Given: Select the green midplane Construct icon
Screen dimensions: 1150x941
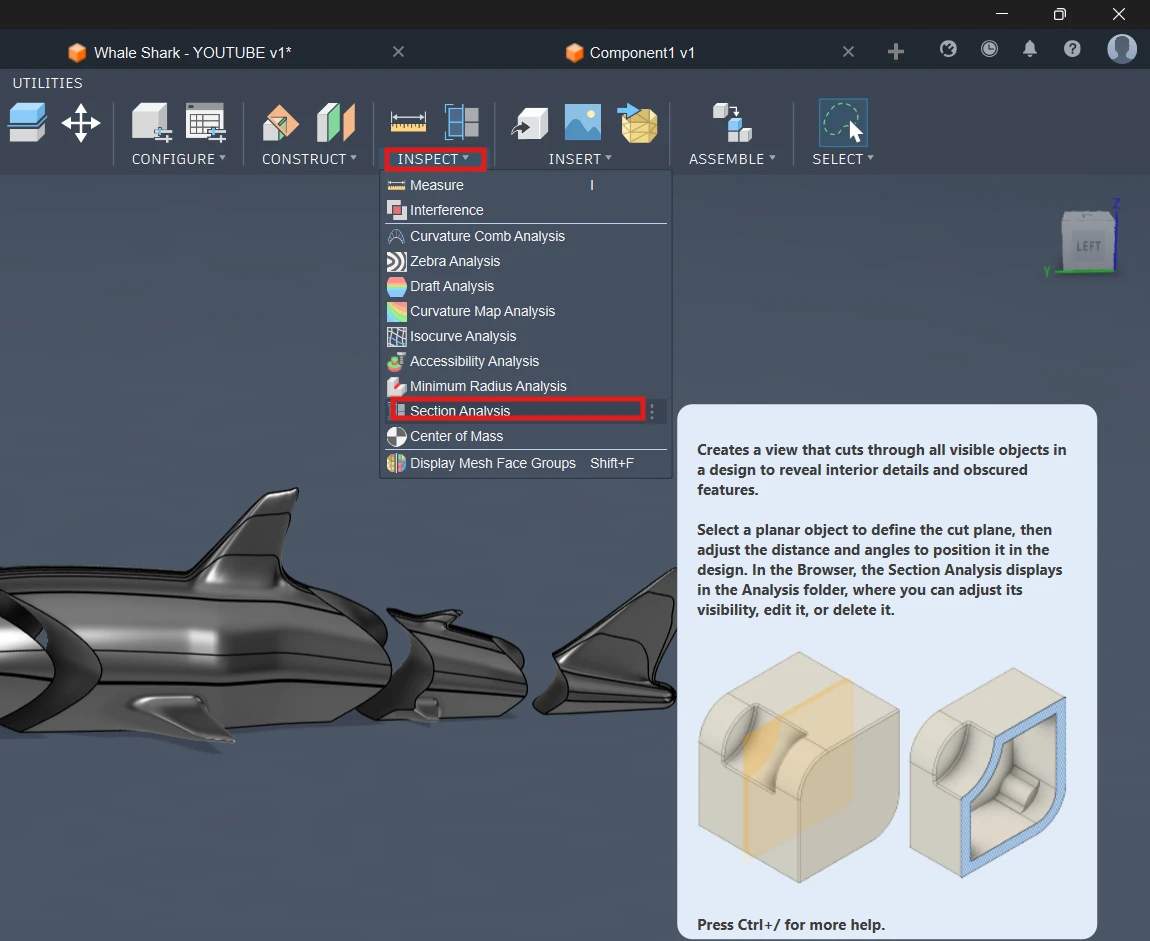Looking at the screenshot, I should (x=336, y=122).
